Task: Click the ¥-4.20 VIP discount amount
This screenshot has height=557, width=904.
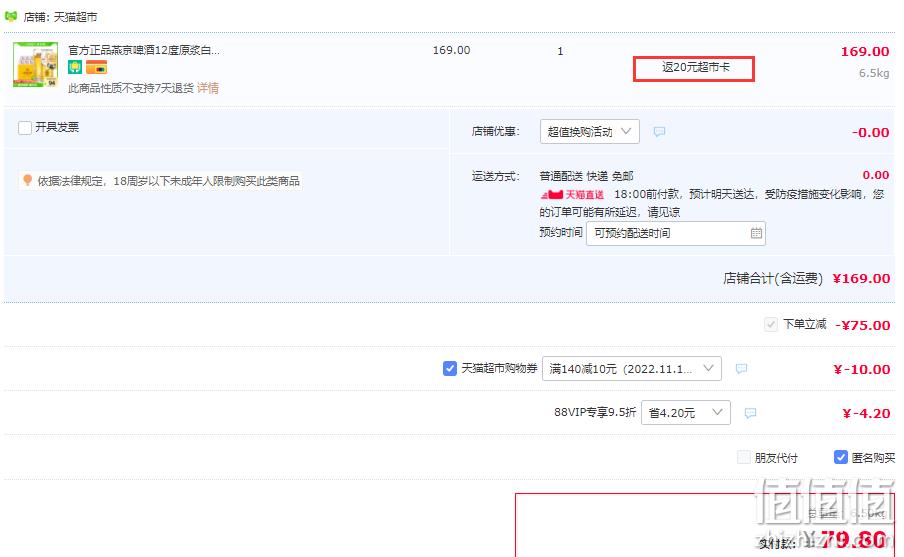Action: 866,413
